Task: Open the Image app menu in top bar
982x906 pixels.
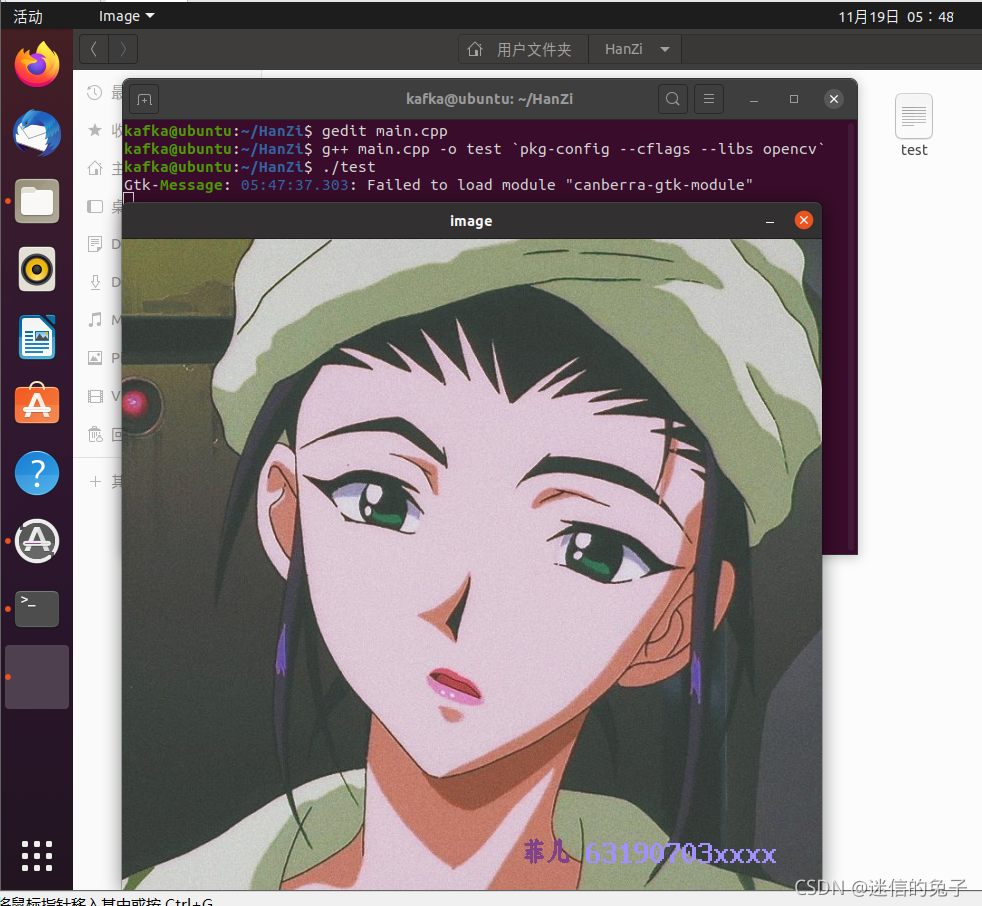Action: coord(127,16)
